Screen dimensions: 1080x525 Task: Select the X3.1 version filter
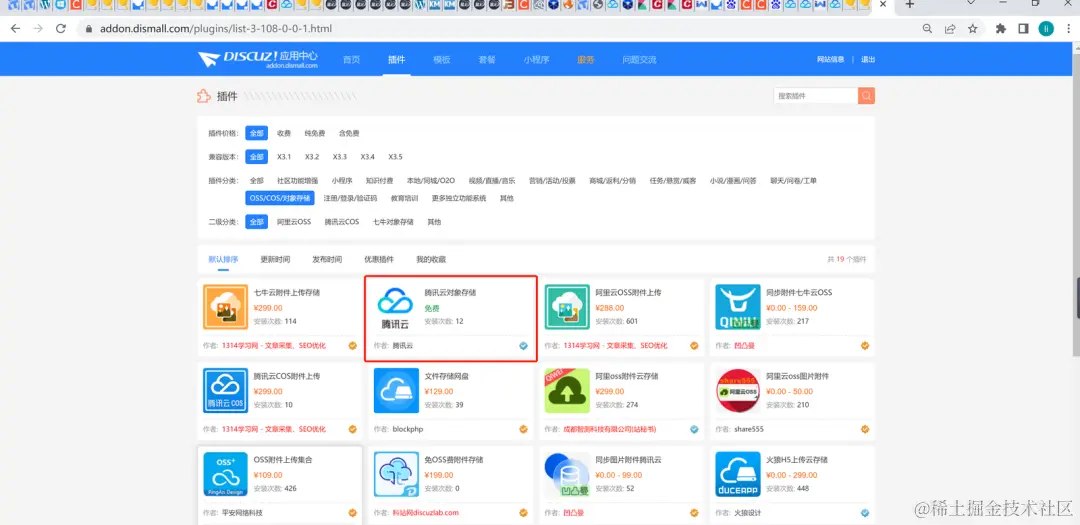(x=284, y=157)
